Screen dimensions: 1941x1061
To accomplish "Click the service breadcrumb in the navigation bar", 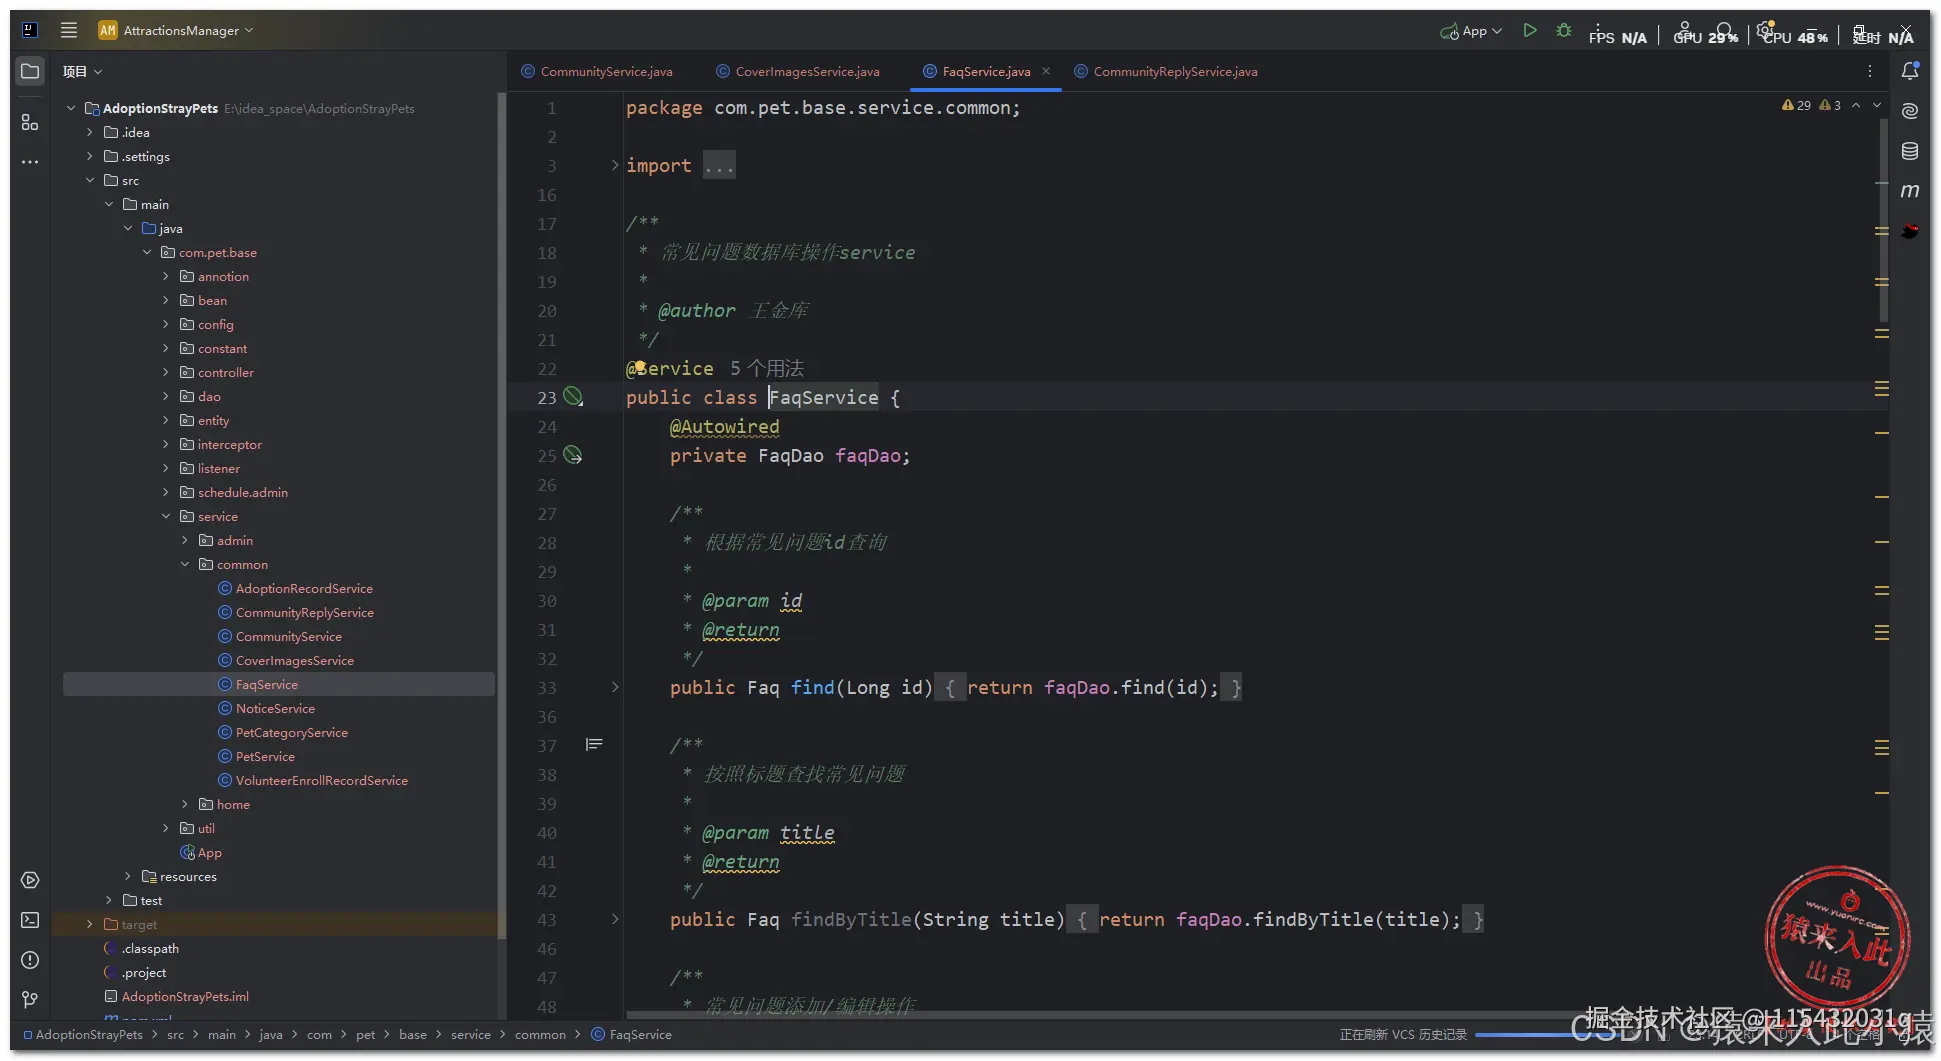I will 470,1035.
